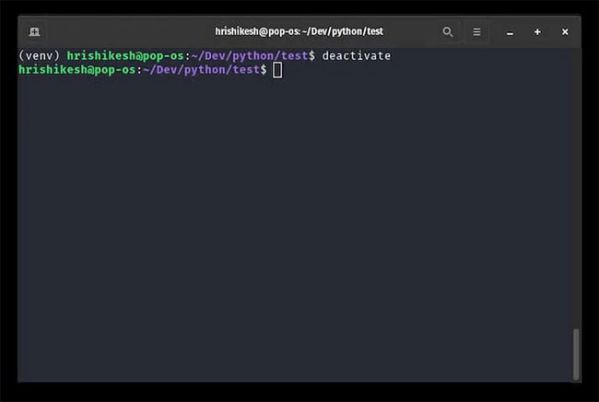Click the window title hrishikesh@pop-os: ~/Dev/python/test
Viewport: 599px width, 402px height.
pyautogui.click(x=299, y=31)
